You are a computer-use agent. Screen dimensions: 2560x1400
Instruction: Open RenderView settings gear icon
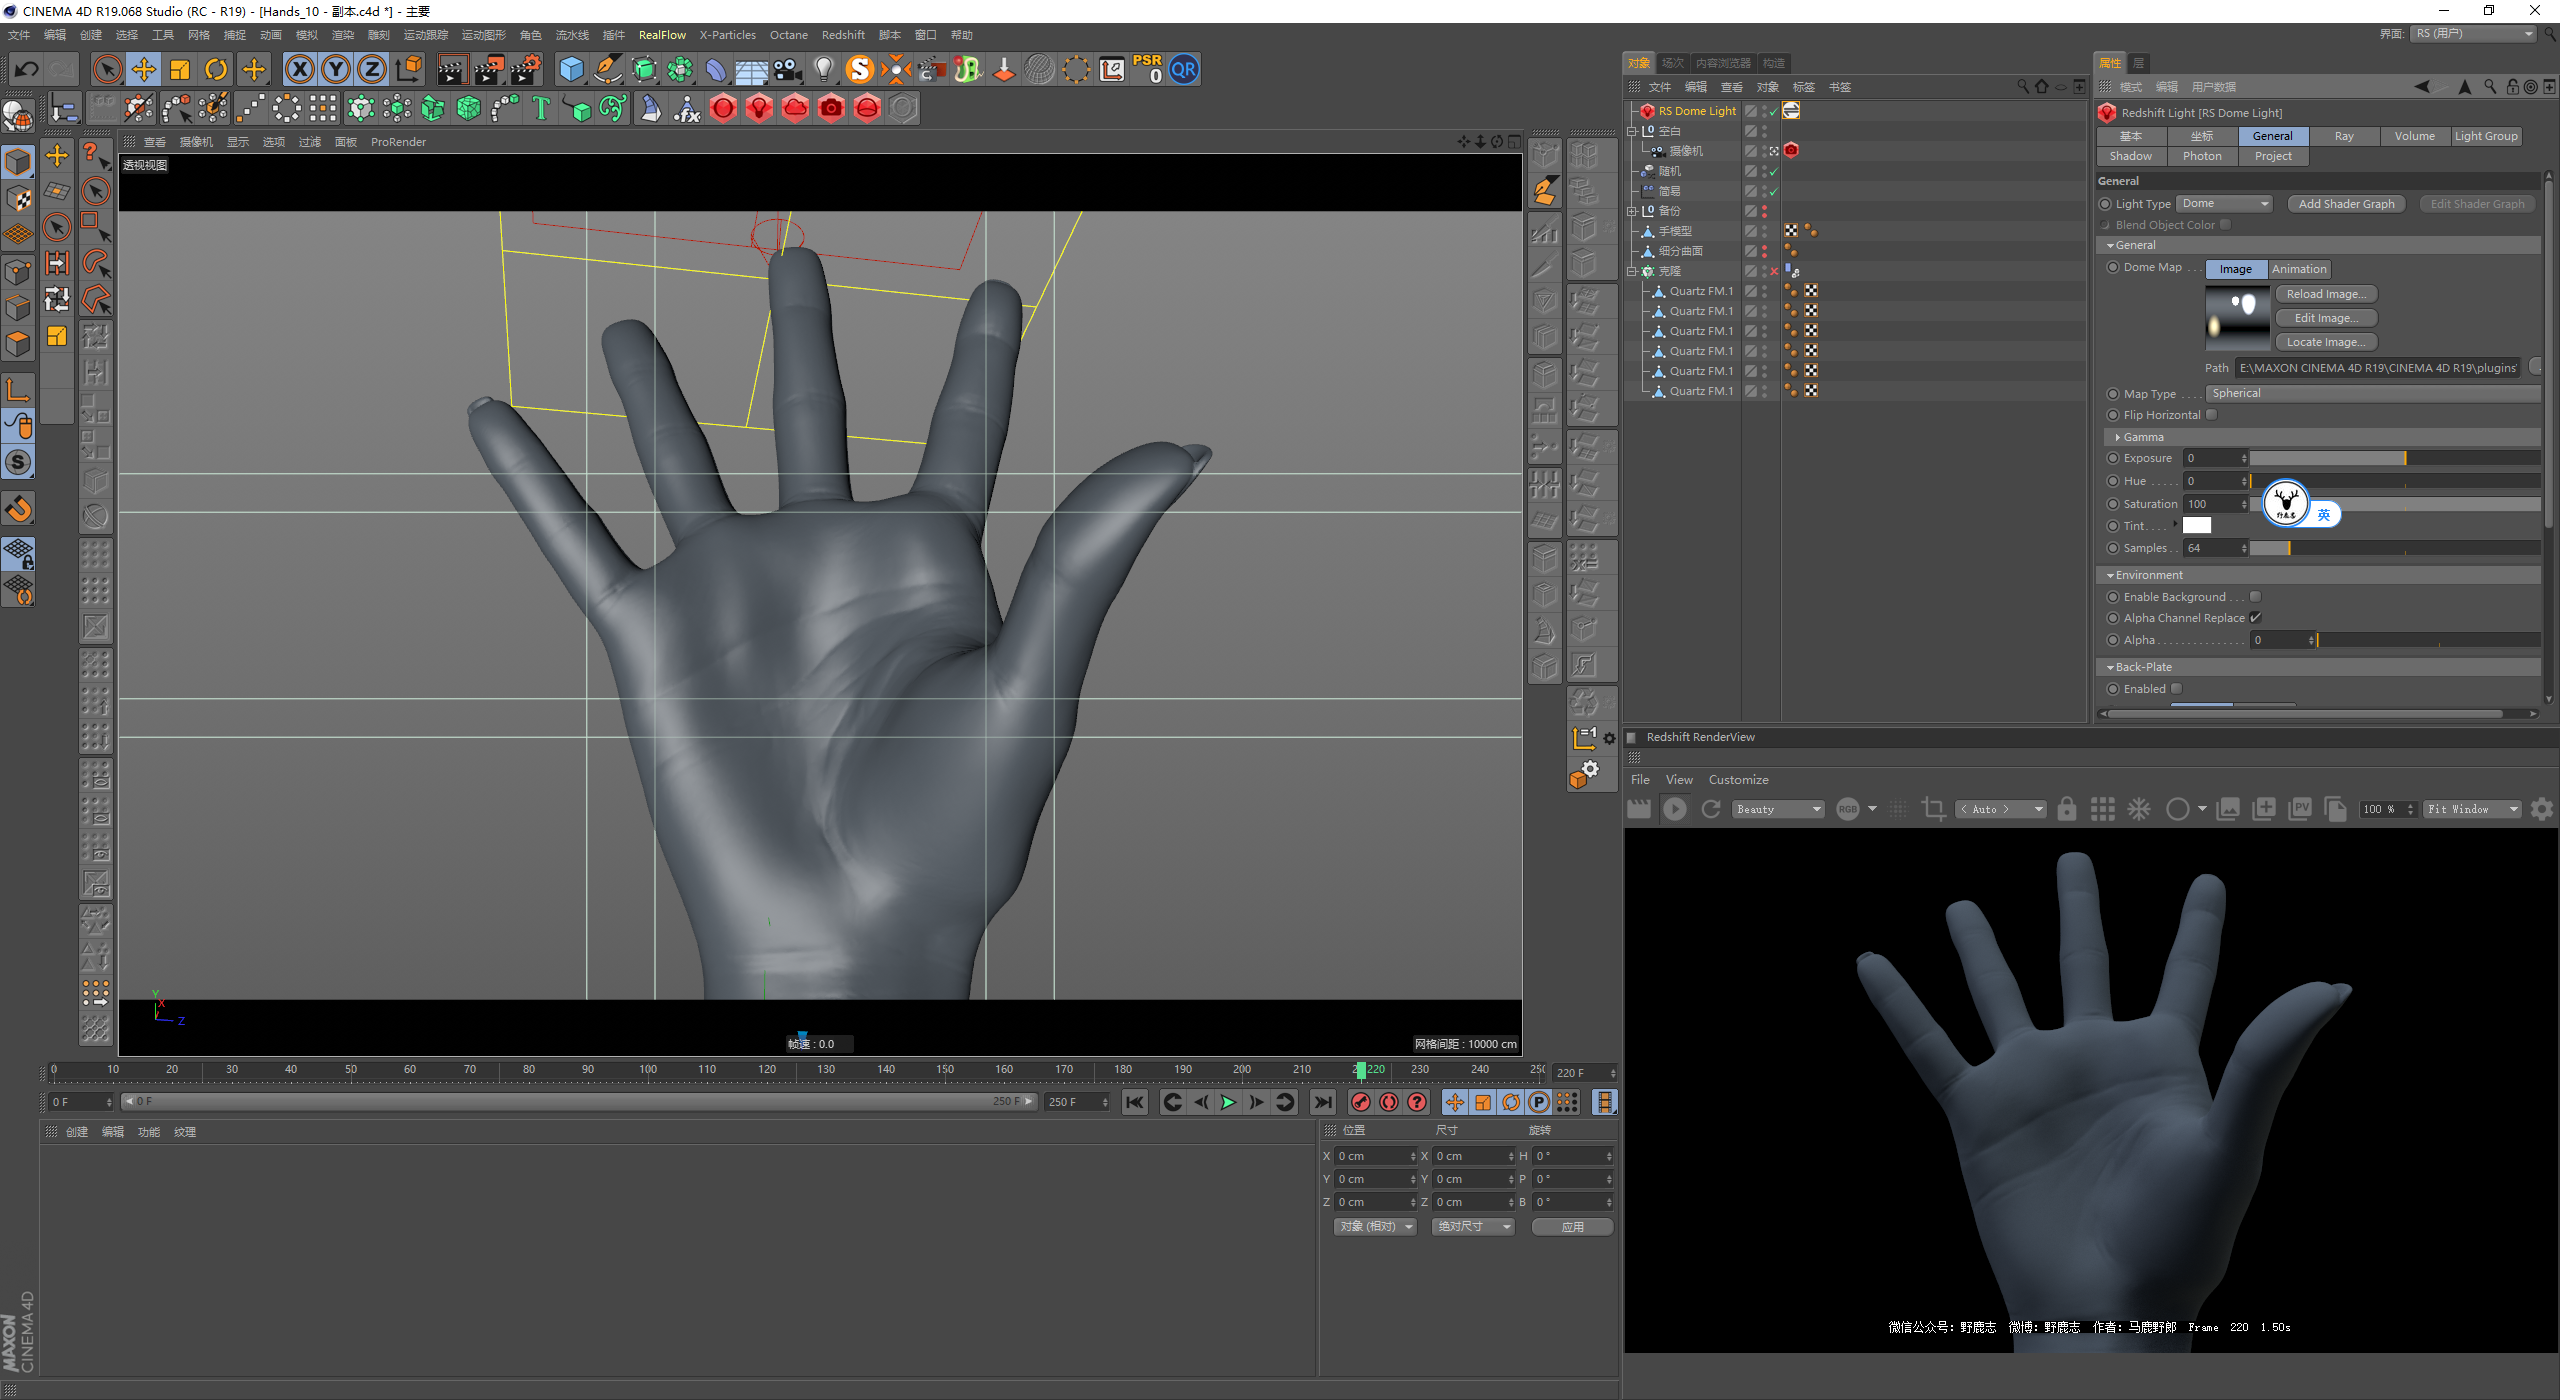tap(2541, 809)
